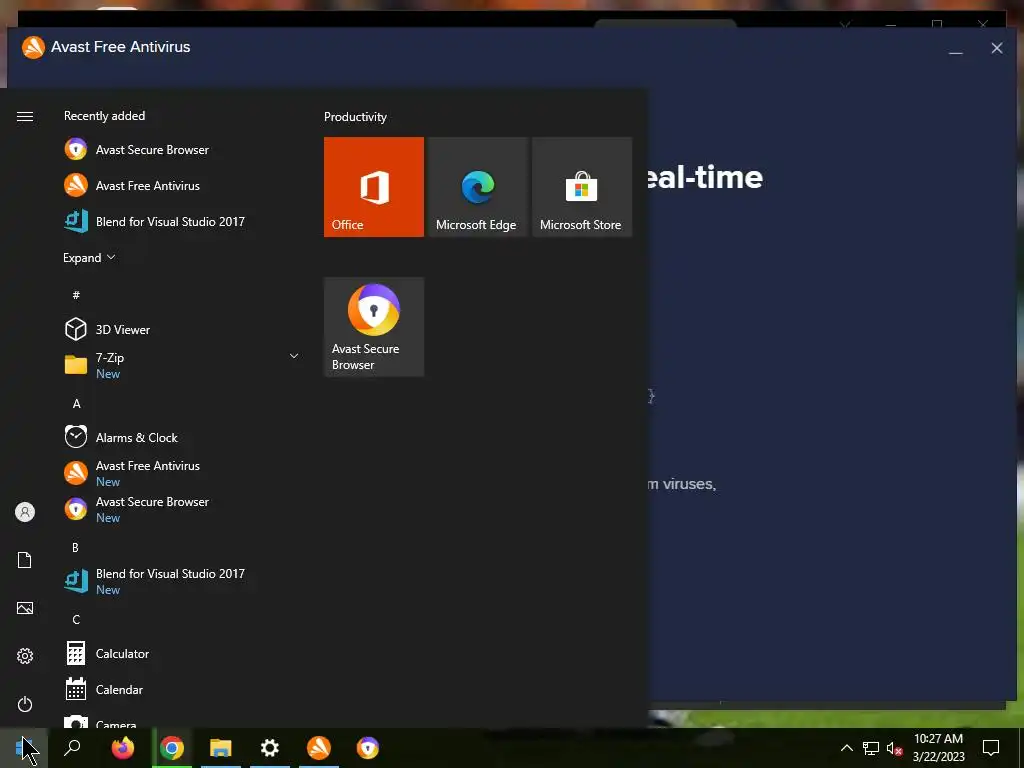The width and height of the screenshot is (1024, 768).
Task: Minimize the Avast Free Antivirus window
Action: [955, 48]
